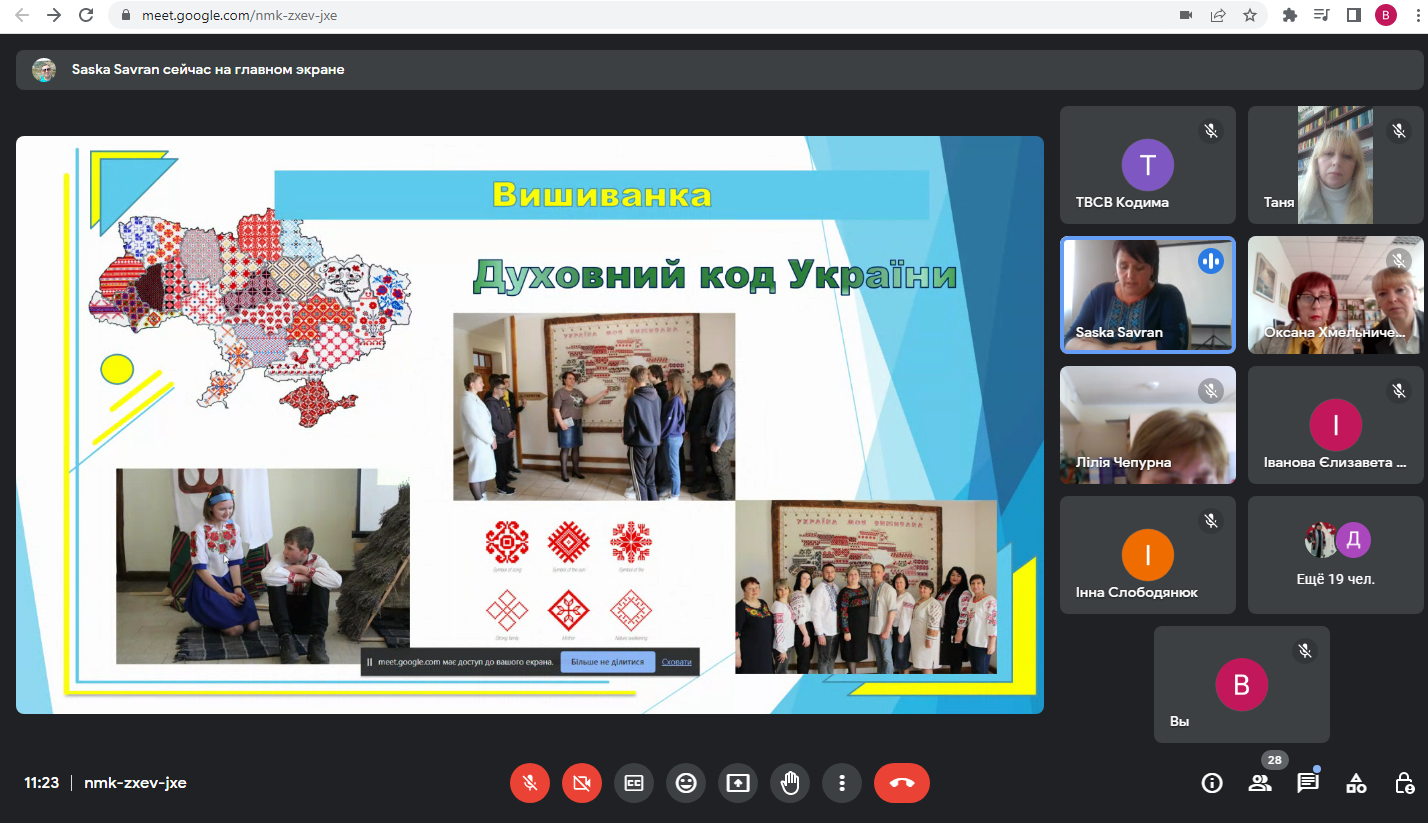The image size is (1428, 823).
Task: Click the present screen icon
Action: (738, 783)
